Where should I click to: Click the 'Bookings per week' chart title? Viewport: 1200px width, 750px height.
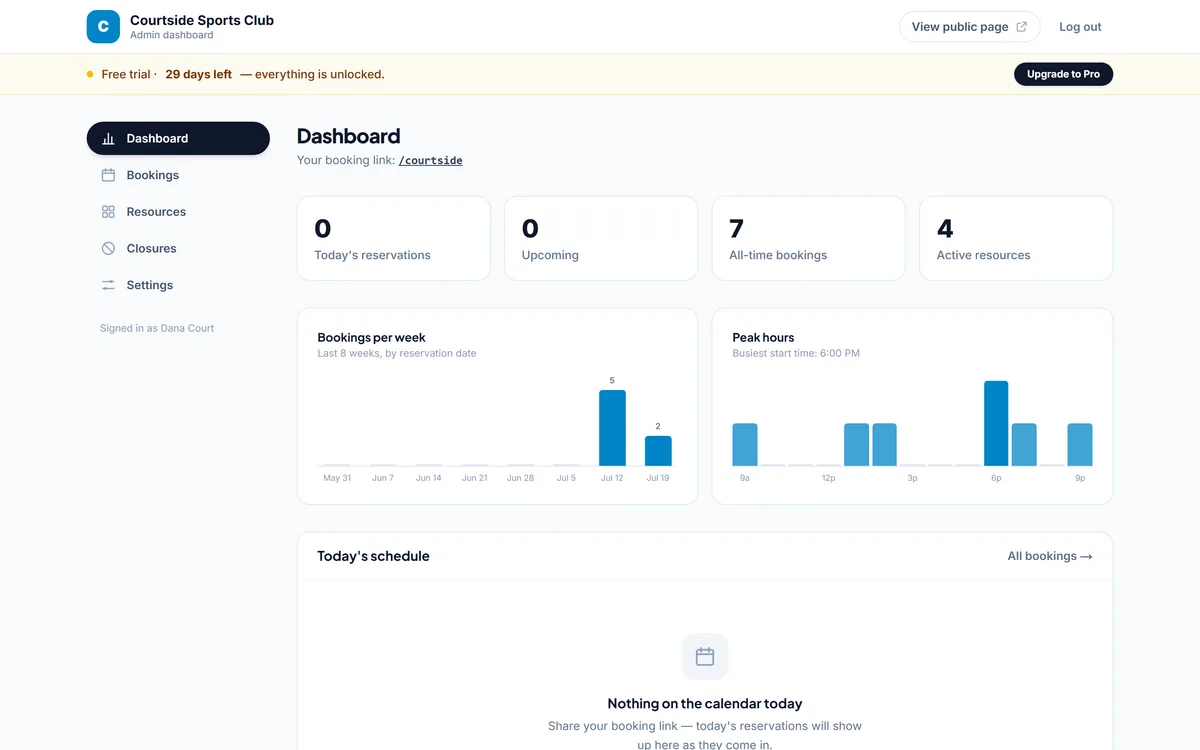click(x=371, y=337)
